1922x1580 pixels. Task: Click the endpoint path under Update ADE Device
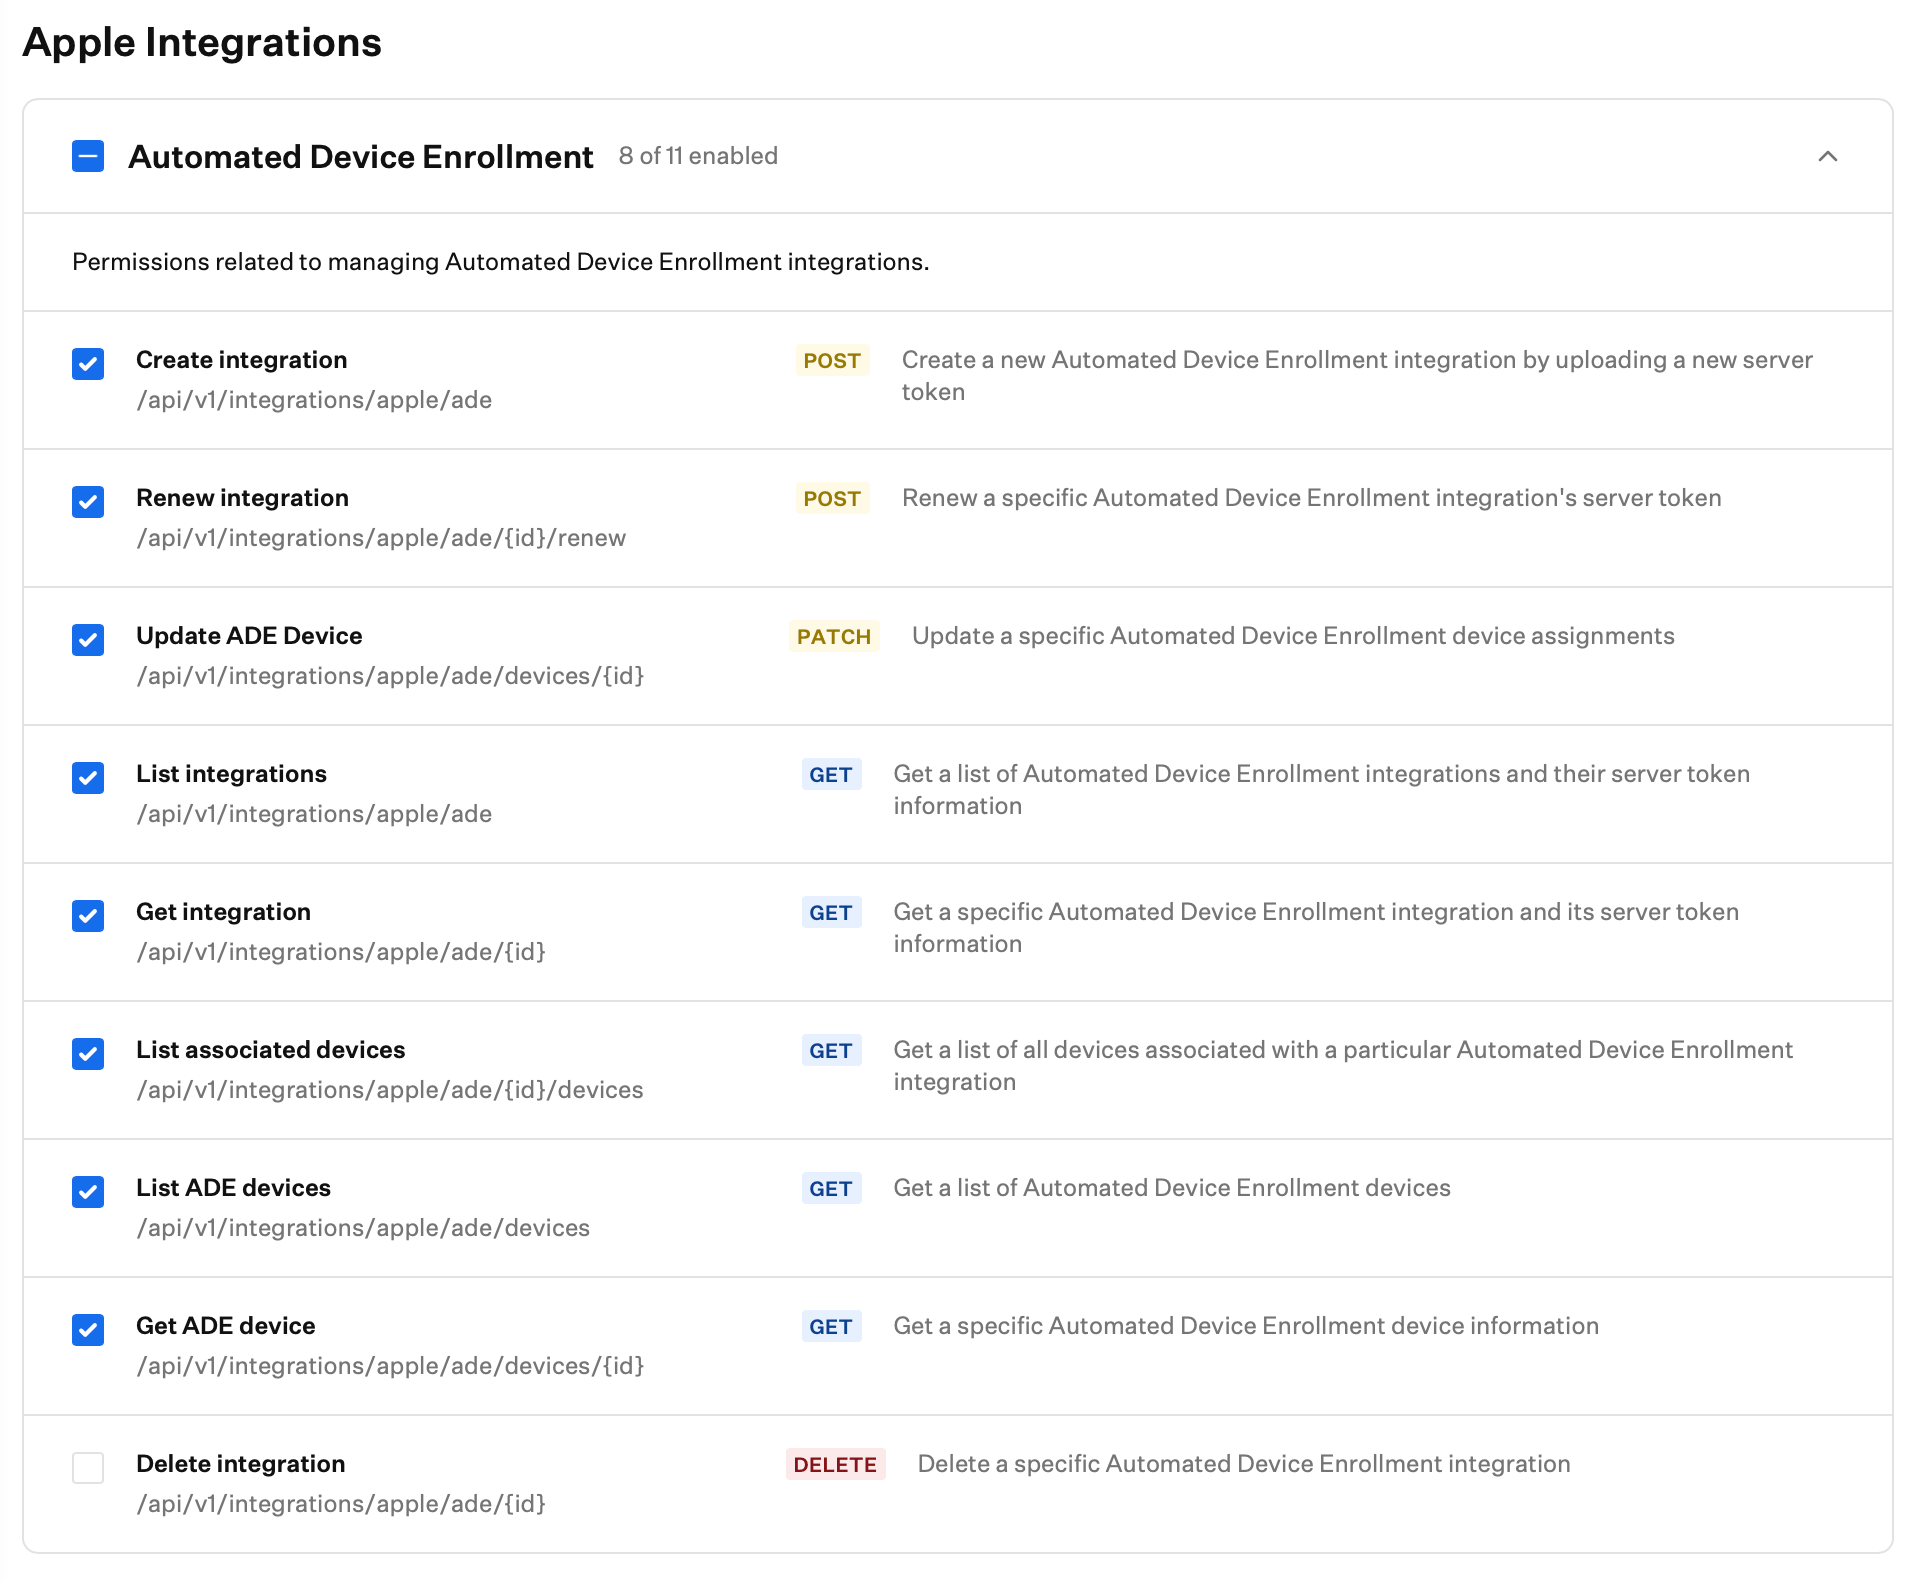tap(390, 676)
